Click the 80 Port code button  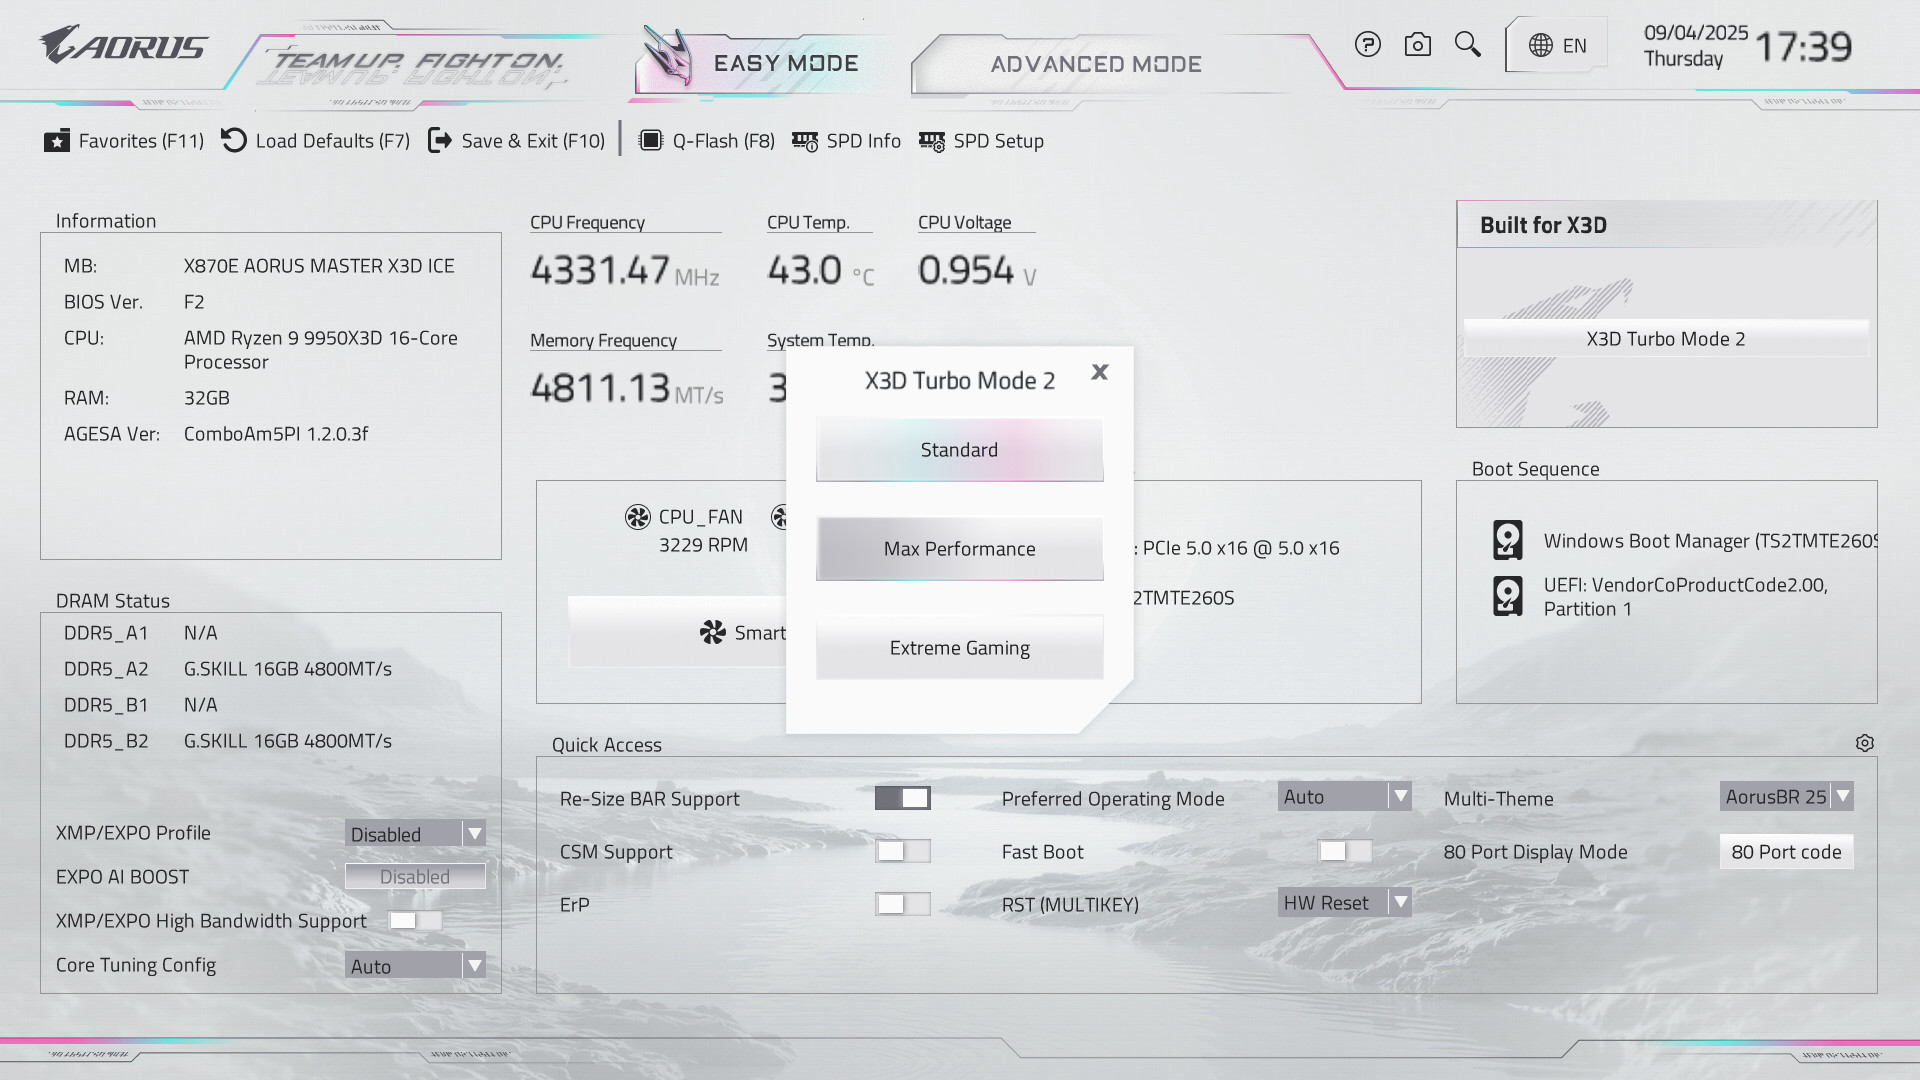click(1787, 852)
